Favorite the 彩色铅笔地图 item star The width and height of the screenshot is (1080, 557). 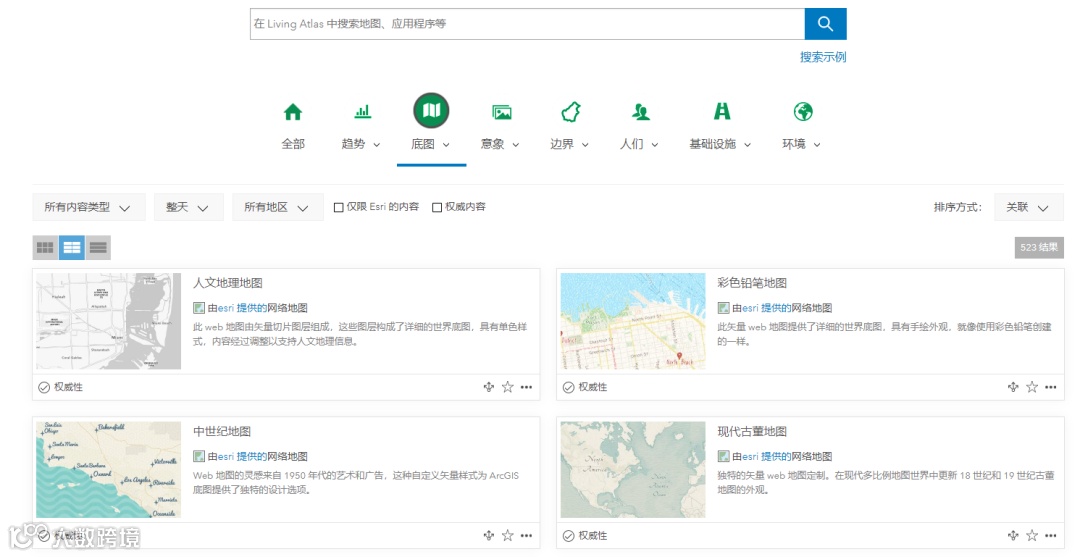[1032, 388]
